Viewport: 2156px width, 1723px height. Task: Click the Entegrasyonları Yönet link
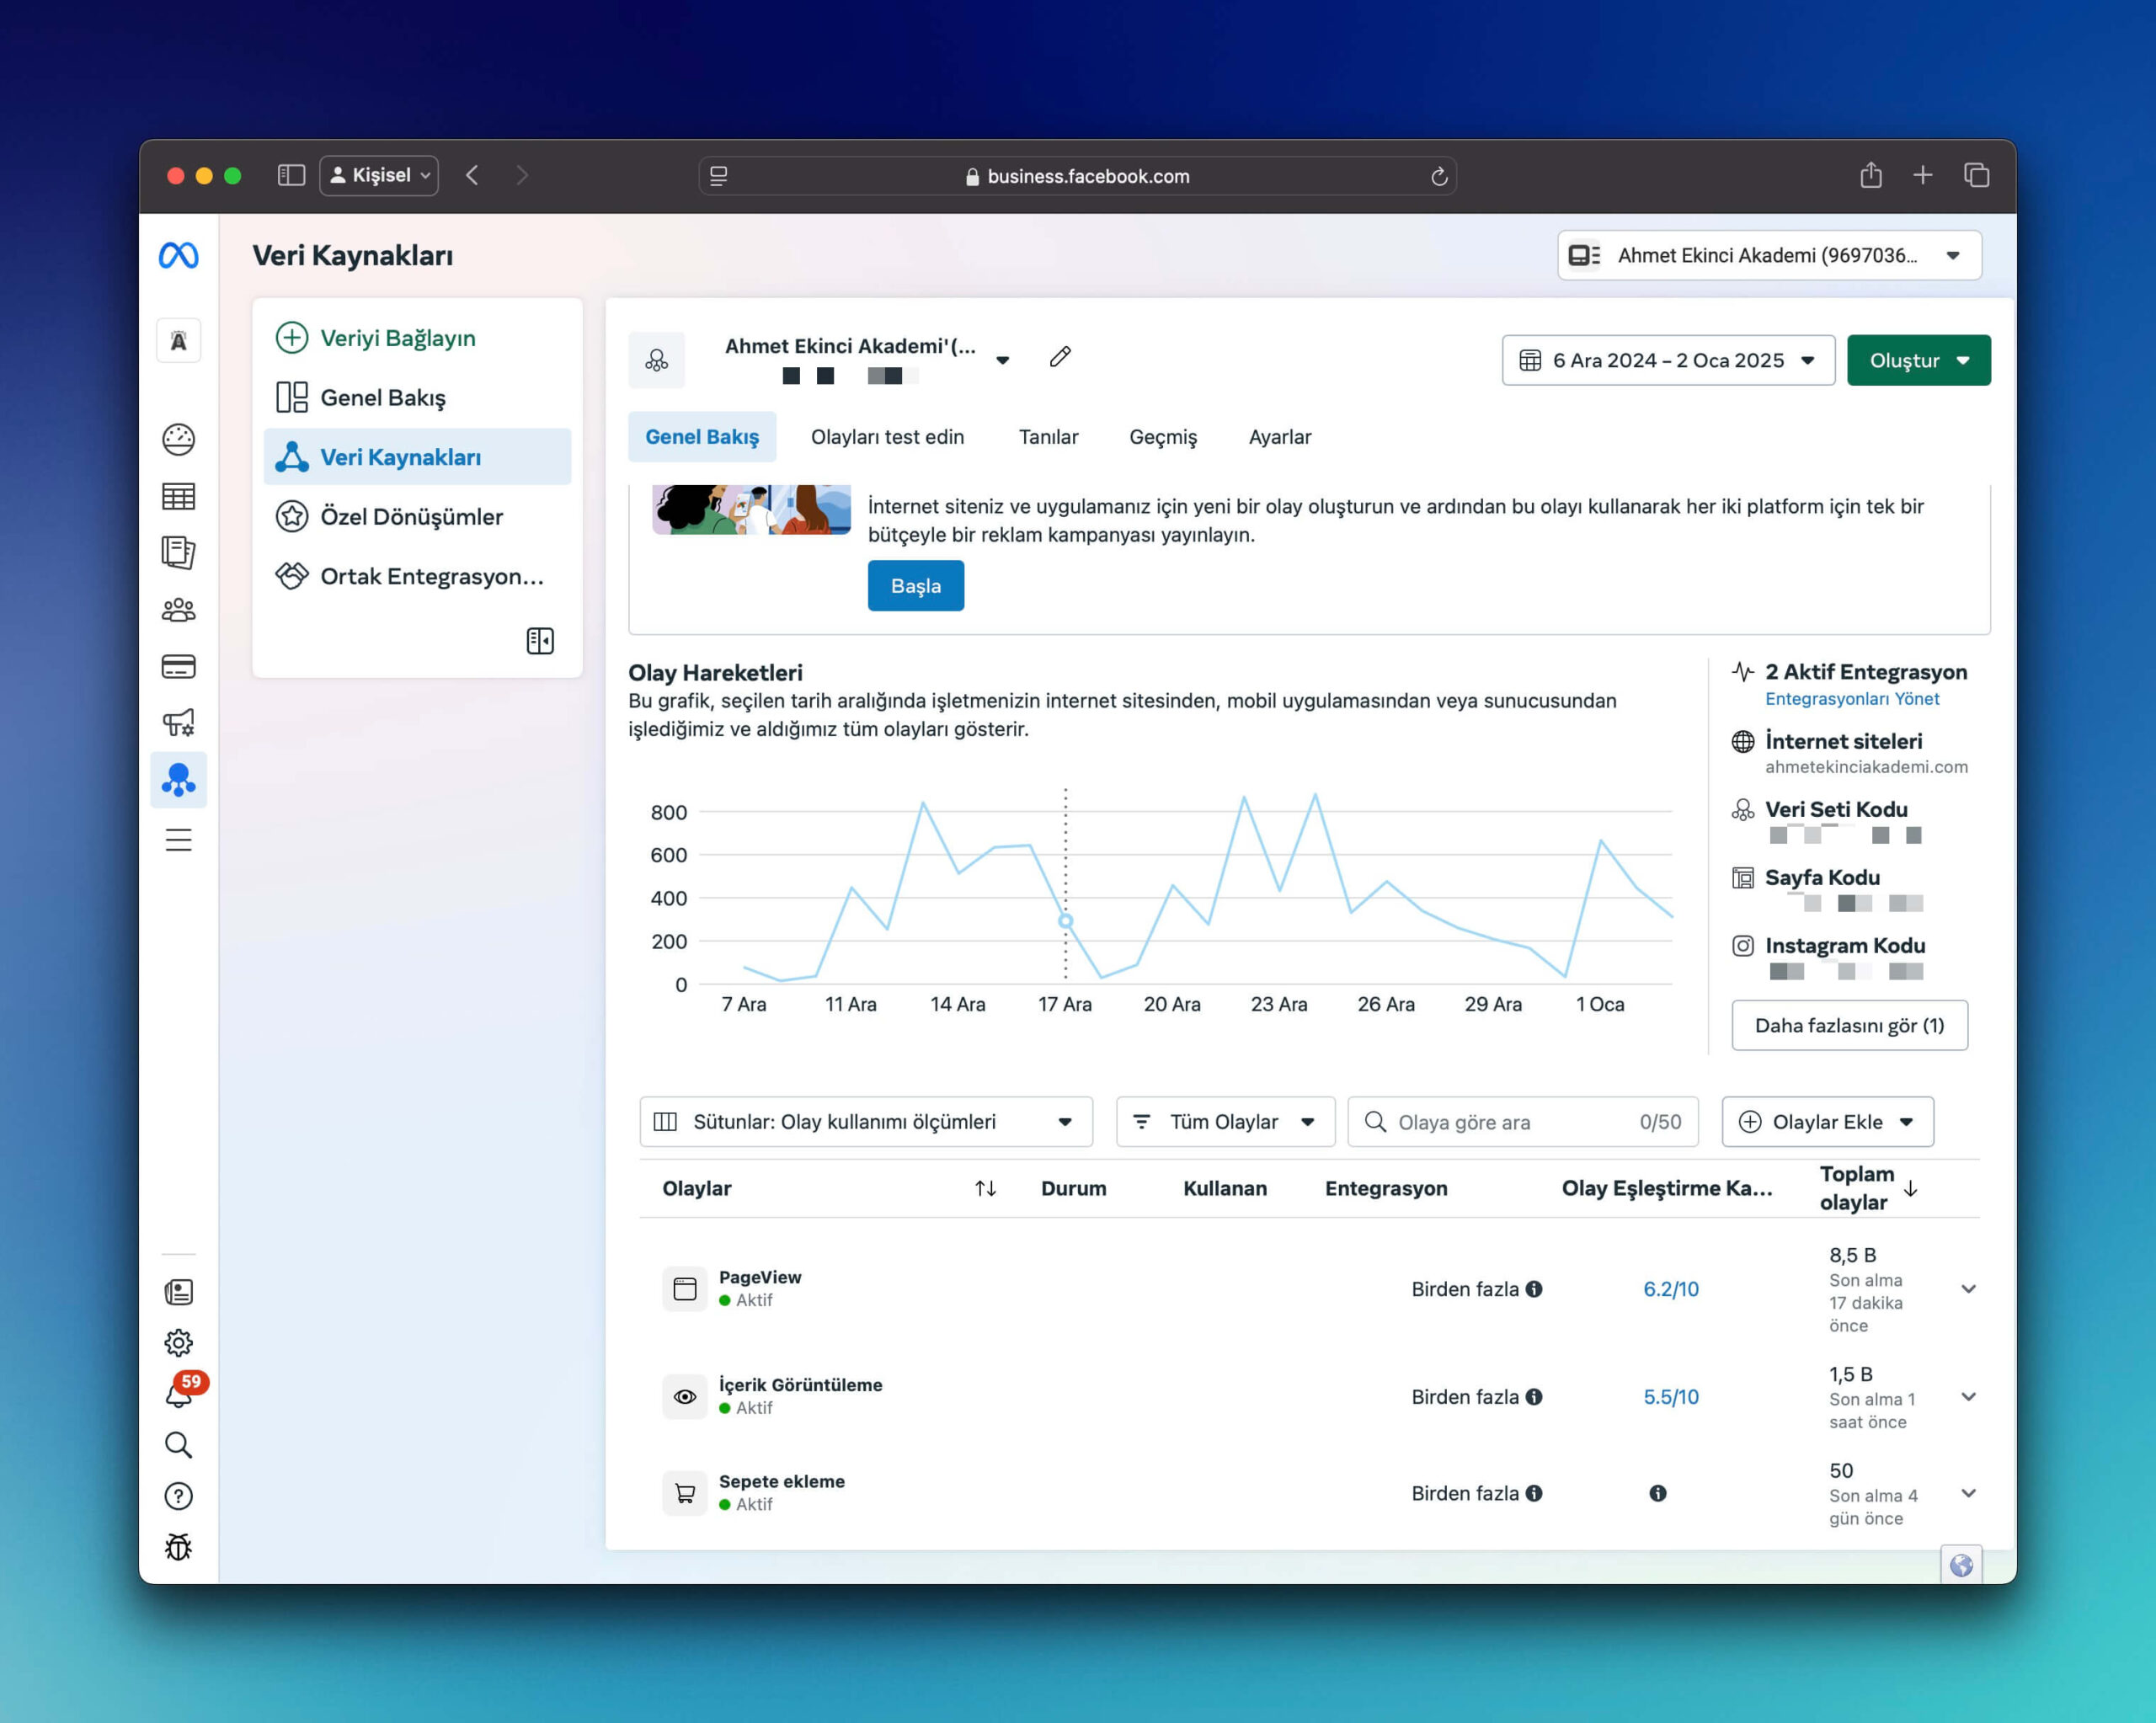click(x=1851, y=699)
